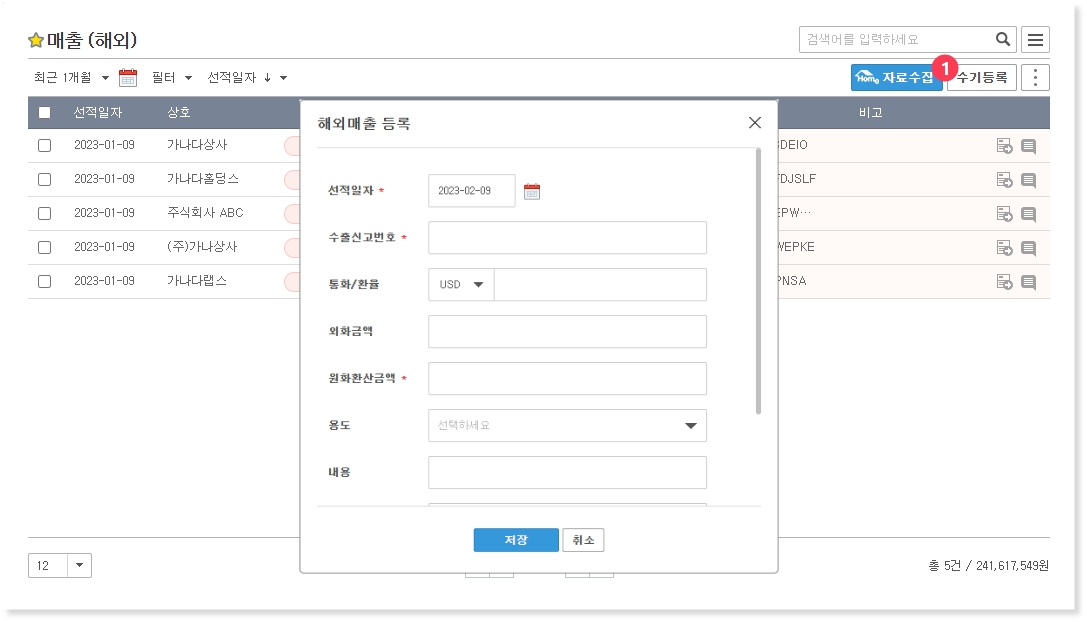1087x622 pixels.
Task: Open the 최근 1개월 period menu
Action: coord(71,78)
